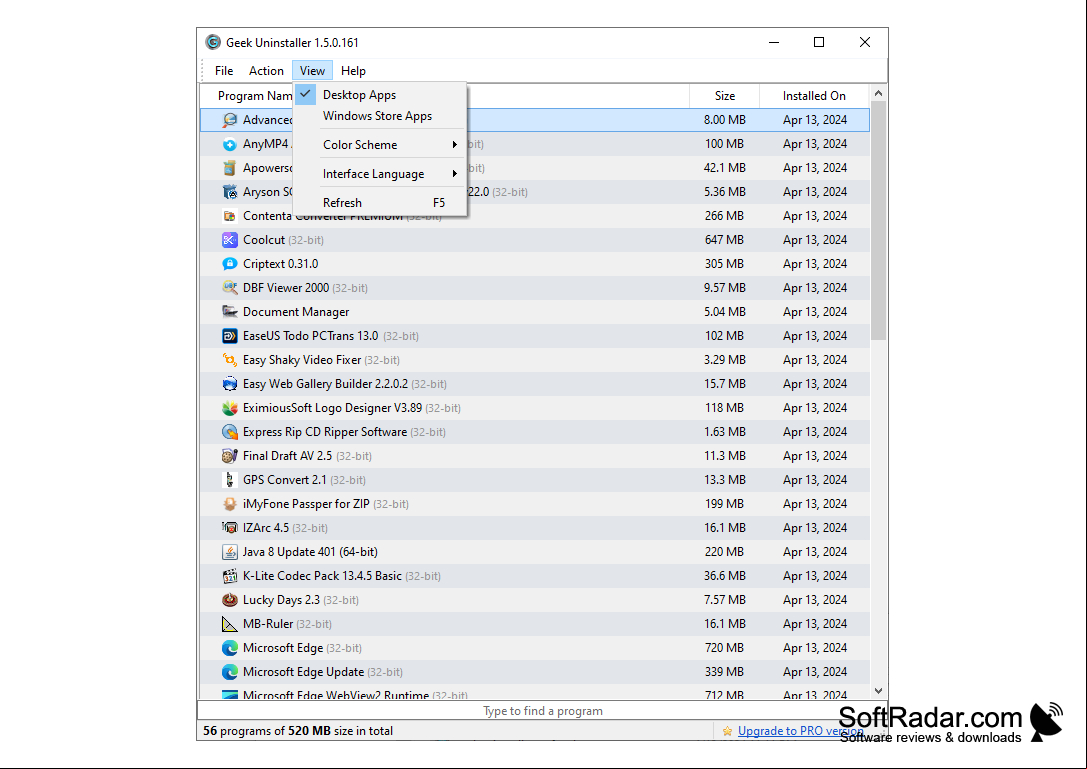1087x769 pixels.
Task: Sort by the Program Name column header
Action: point(255,96)
